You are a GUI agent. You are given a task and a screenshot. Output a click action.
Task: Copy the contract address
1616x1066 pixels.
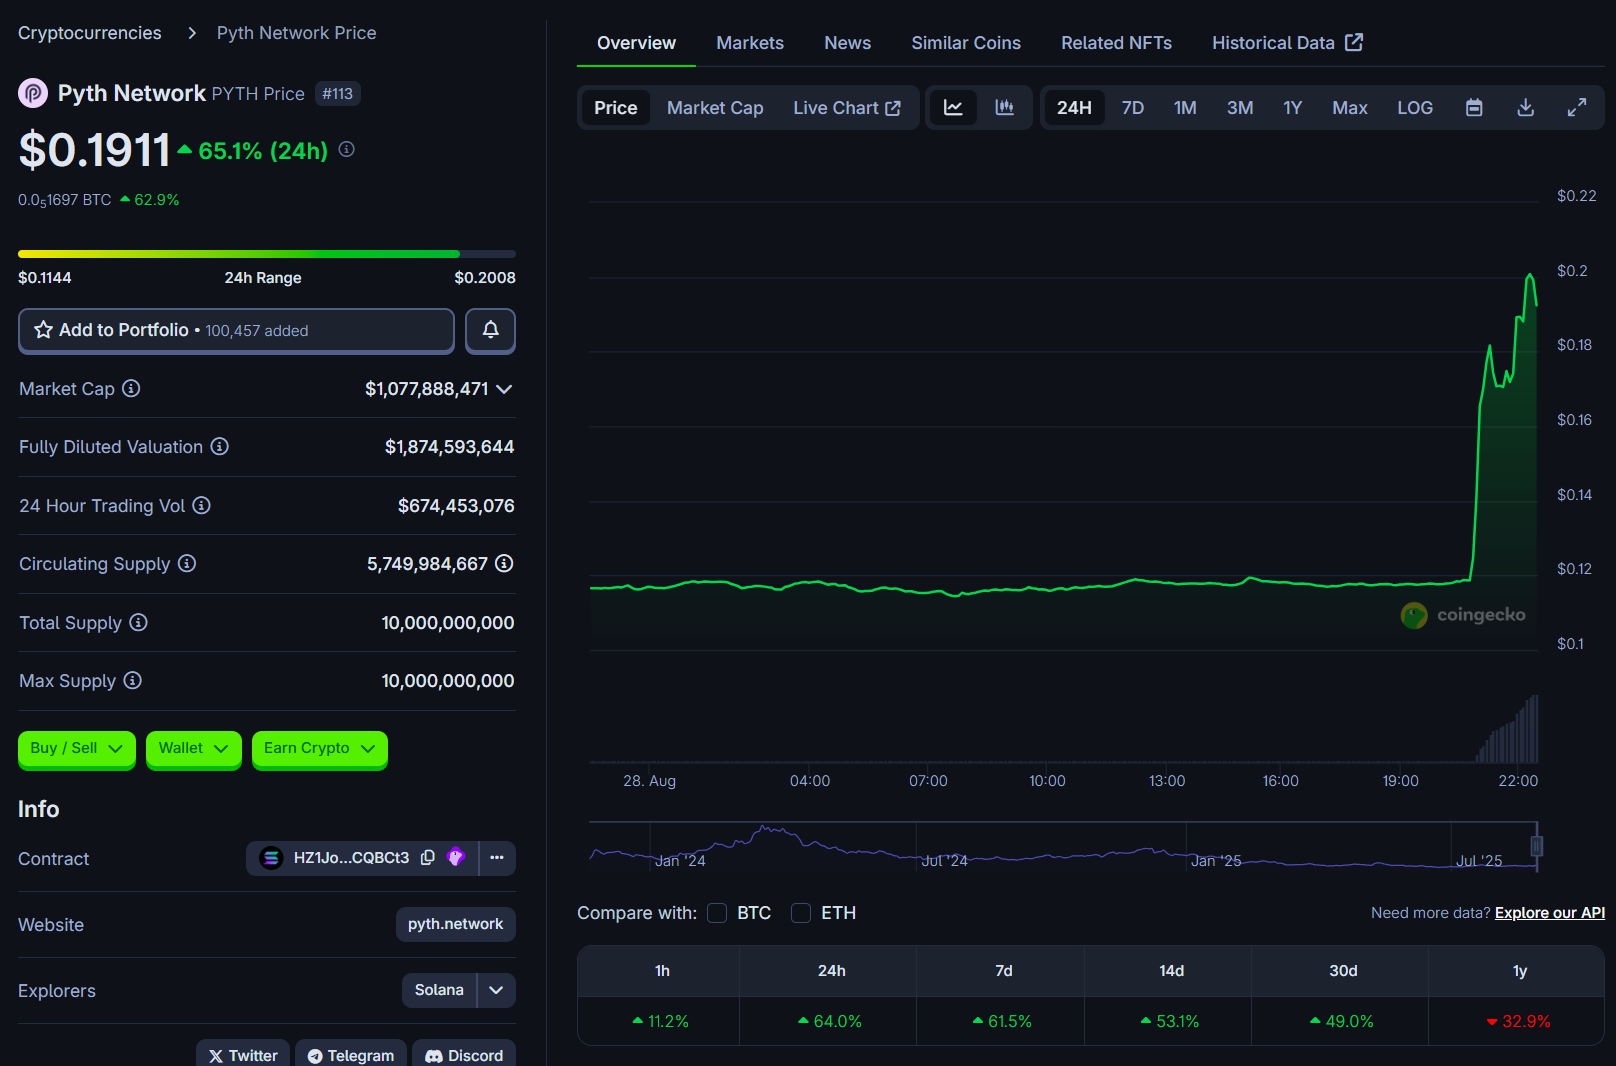[x=428, y=857]
